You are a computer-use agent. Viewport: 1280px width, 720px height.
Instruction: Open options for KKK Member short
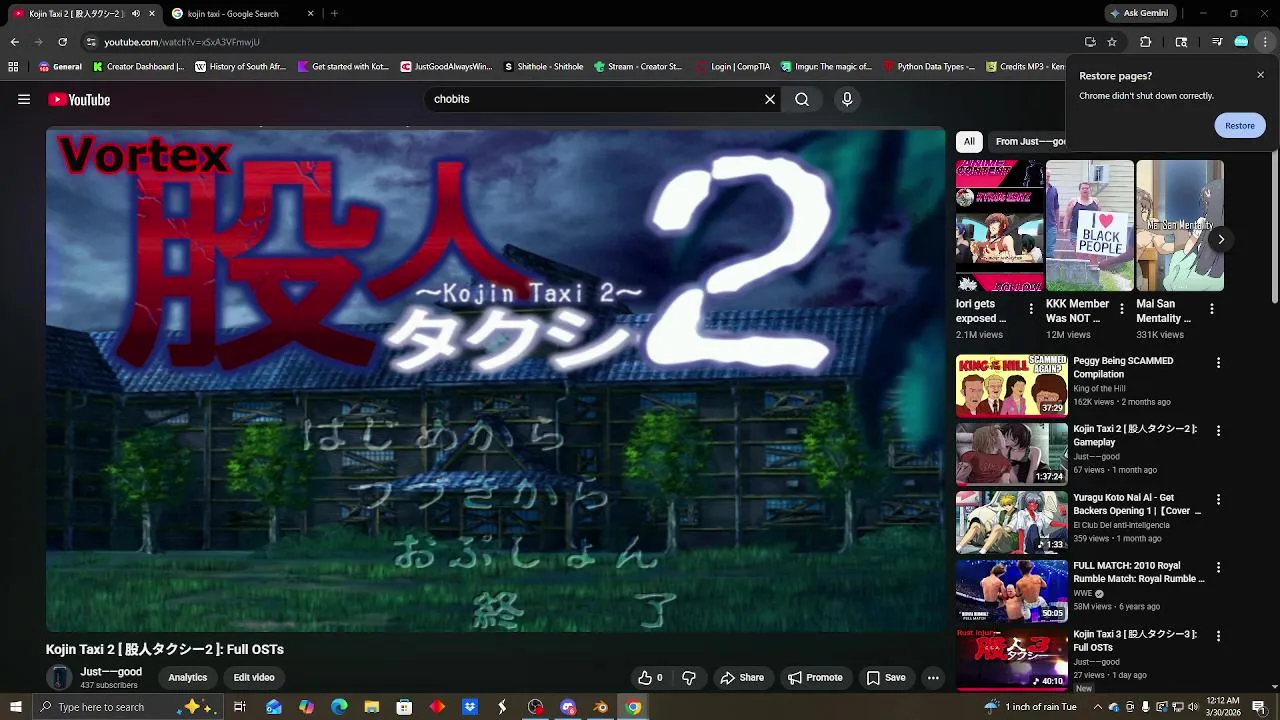(x=1121, y=309)
